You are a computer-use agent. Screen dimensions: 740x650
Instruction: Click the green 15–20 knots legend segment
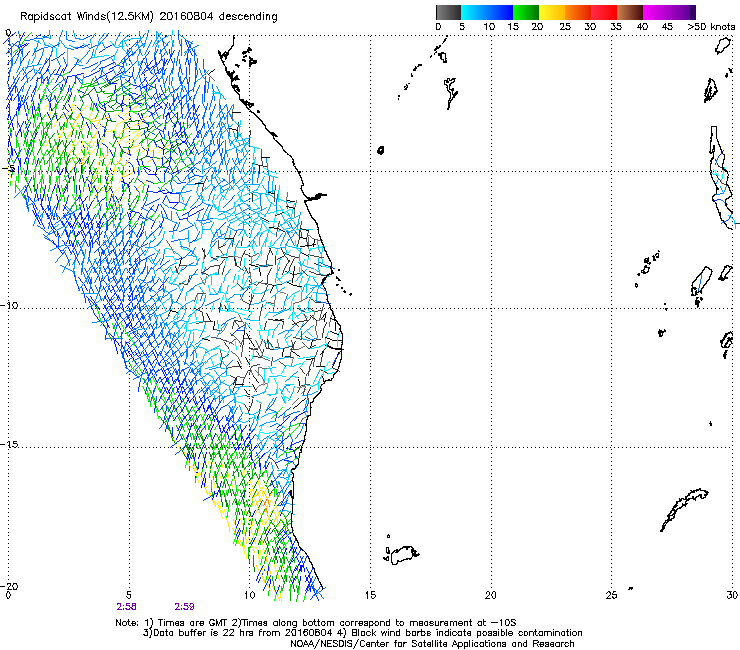coord(526,12)
